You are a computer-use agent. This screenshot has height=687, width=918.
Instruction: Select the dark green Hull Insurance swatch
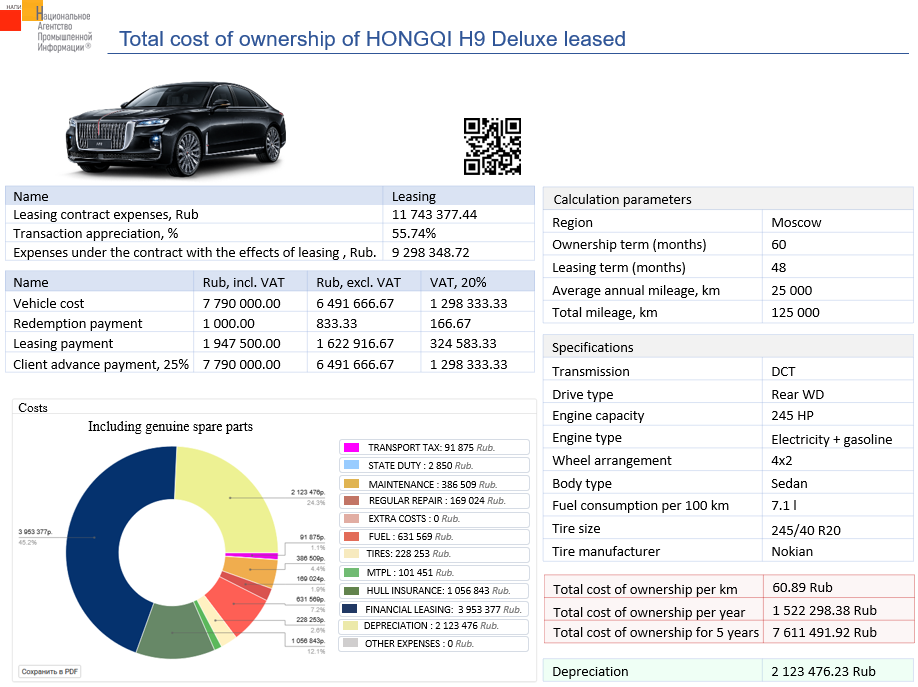coord(351,590)
